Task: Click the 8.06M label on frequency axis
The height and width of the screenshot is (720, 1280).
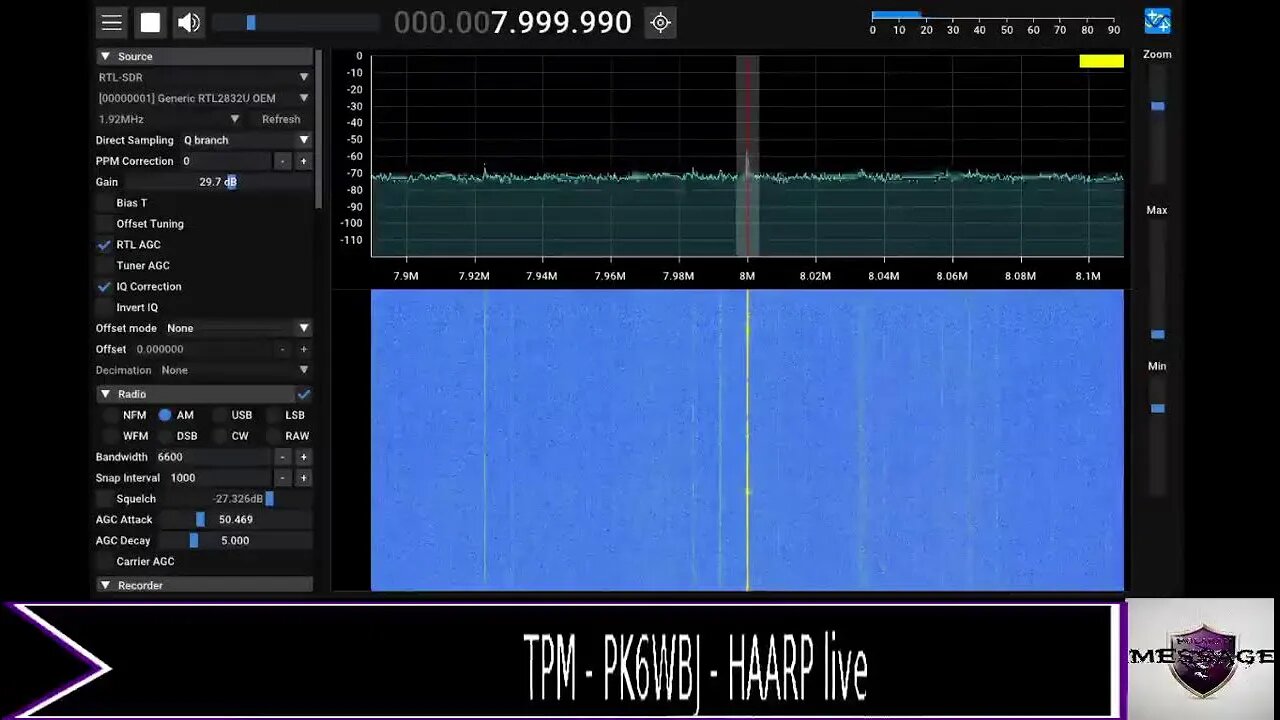Action: 952,276
